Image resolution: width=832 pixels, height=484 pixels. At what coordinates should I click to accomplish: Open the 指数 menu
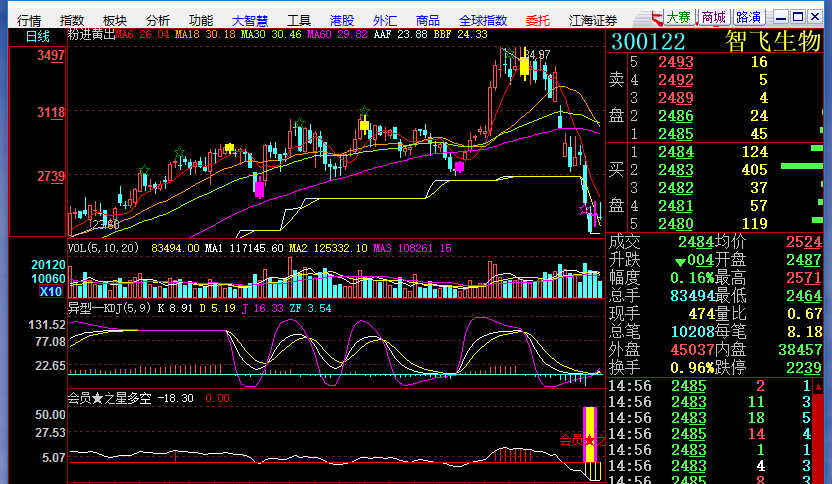(72, 20)
